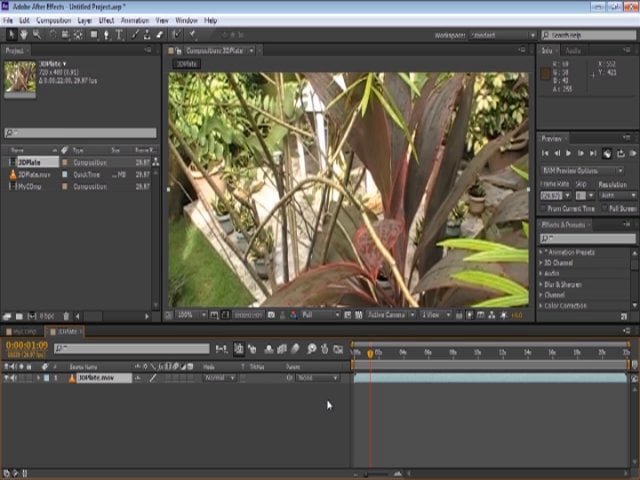
Task: Enable the Full Screen checkbox
Action: pos(604,209)
